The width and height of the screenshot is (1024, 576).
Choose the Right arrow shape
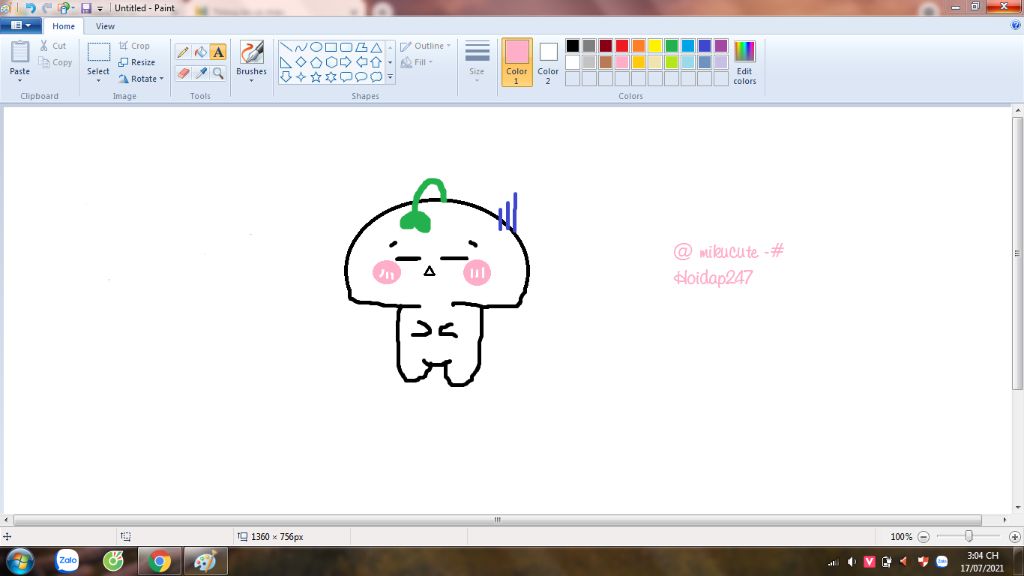point(346,62)
